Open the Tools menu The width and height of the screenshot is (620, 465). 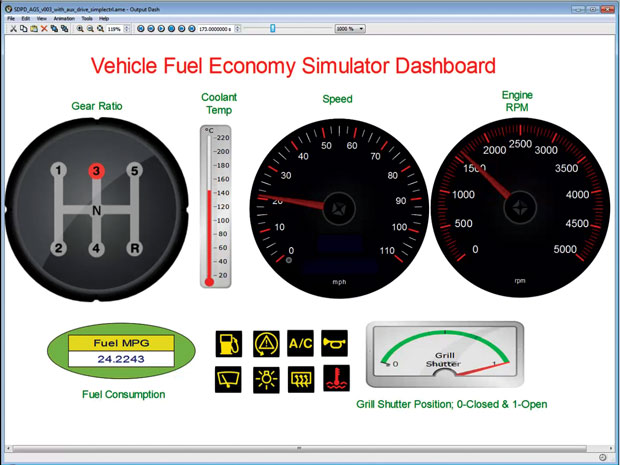click(x=87, y=19)
